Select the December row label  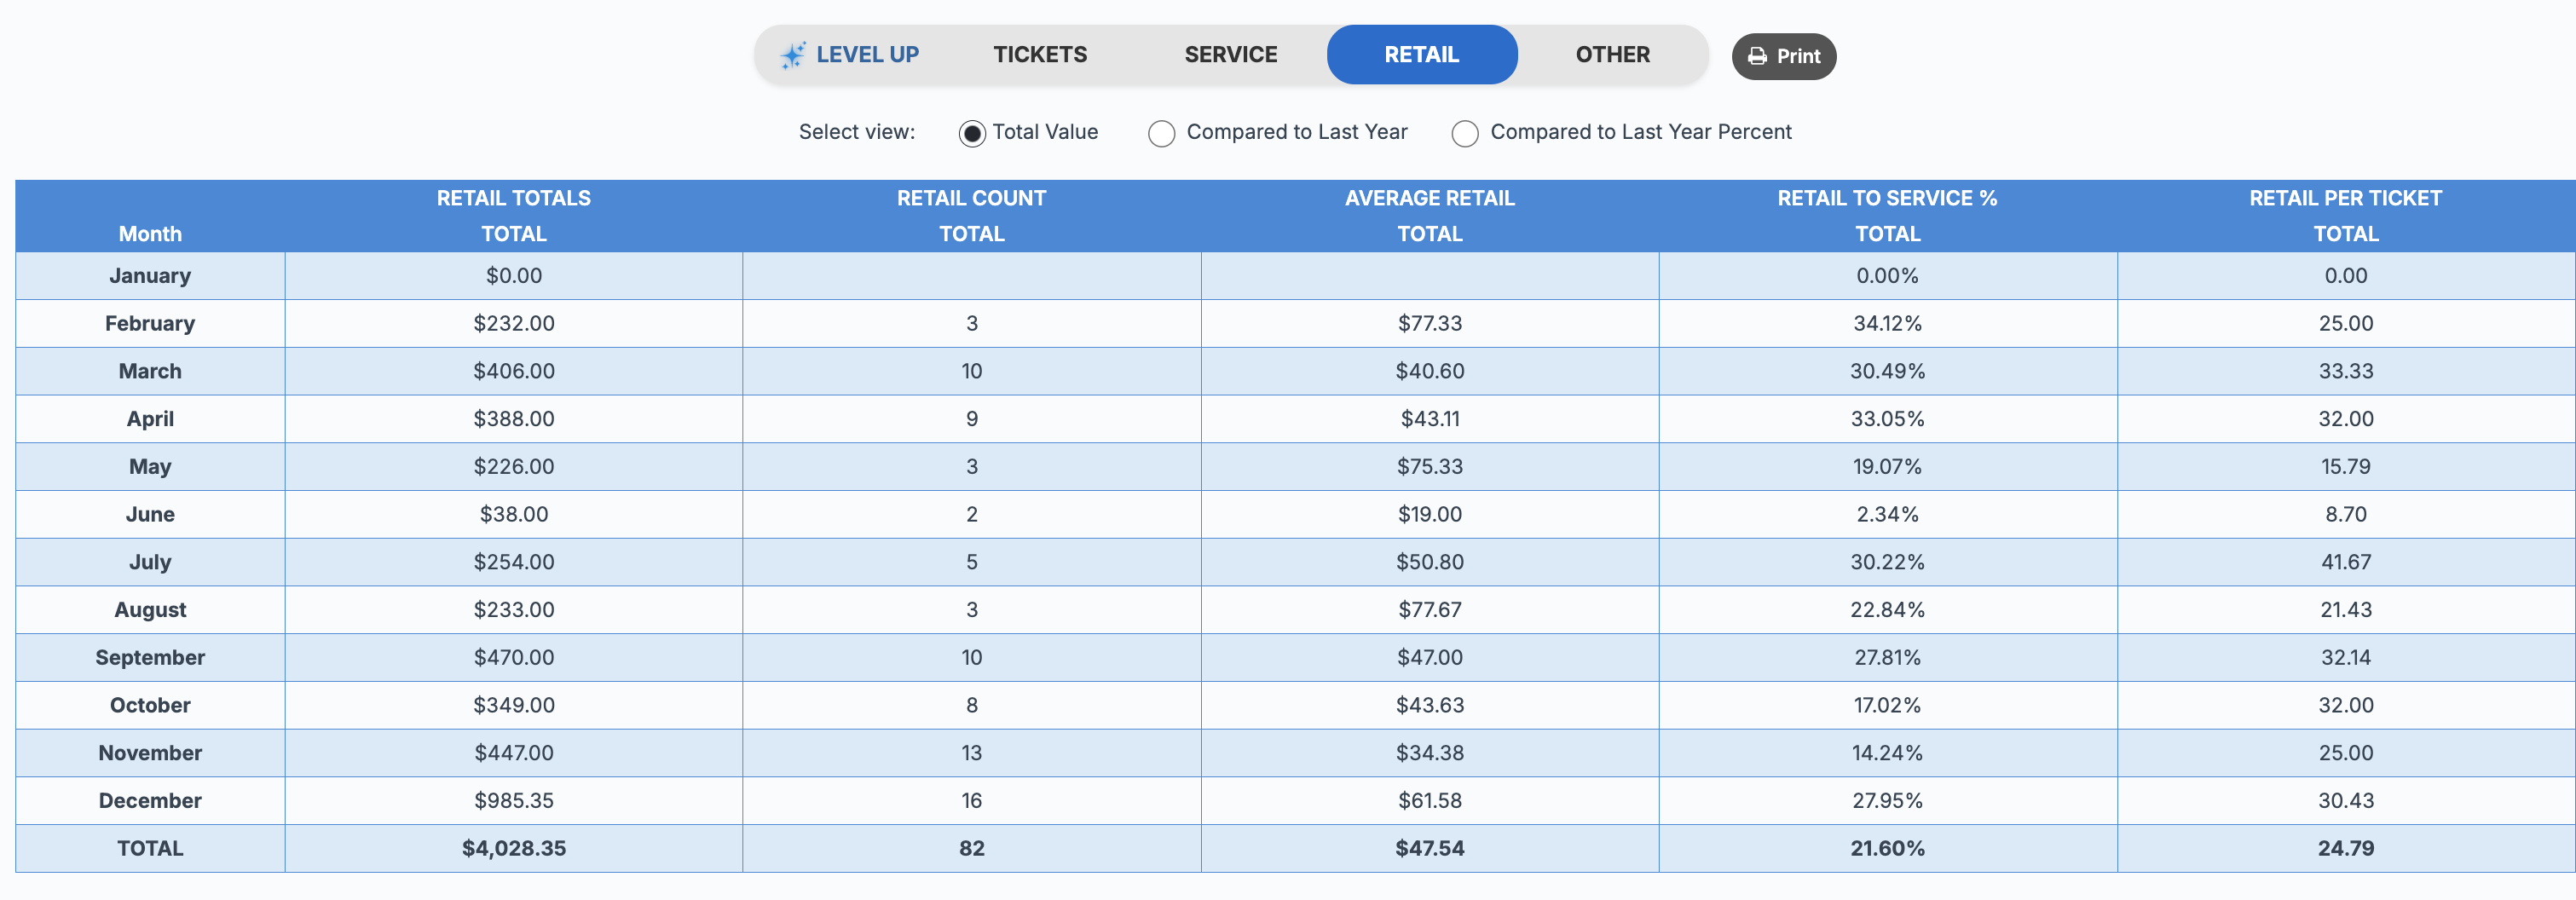coord(150,801)
